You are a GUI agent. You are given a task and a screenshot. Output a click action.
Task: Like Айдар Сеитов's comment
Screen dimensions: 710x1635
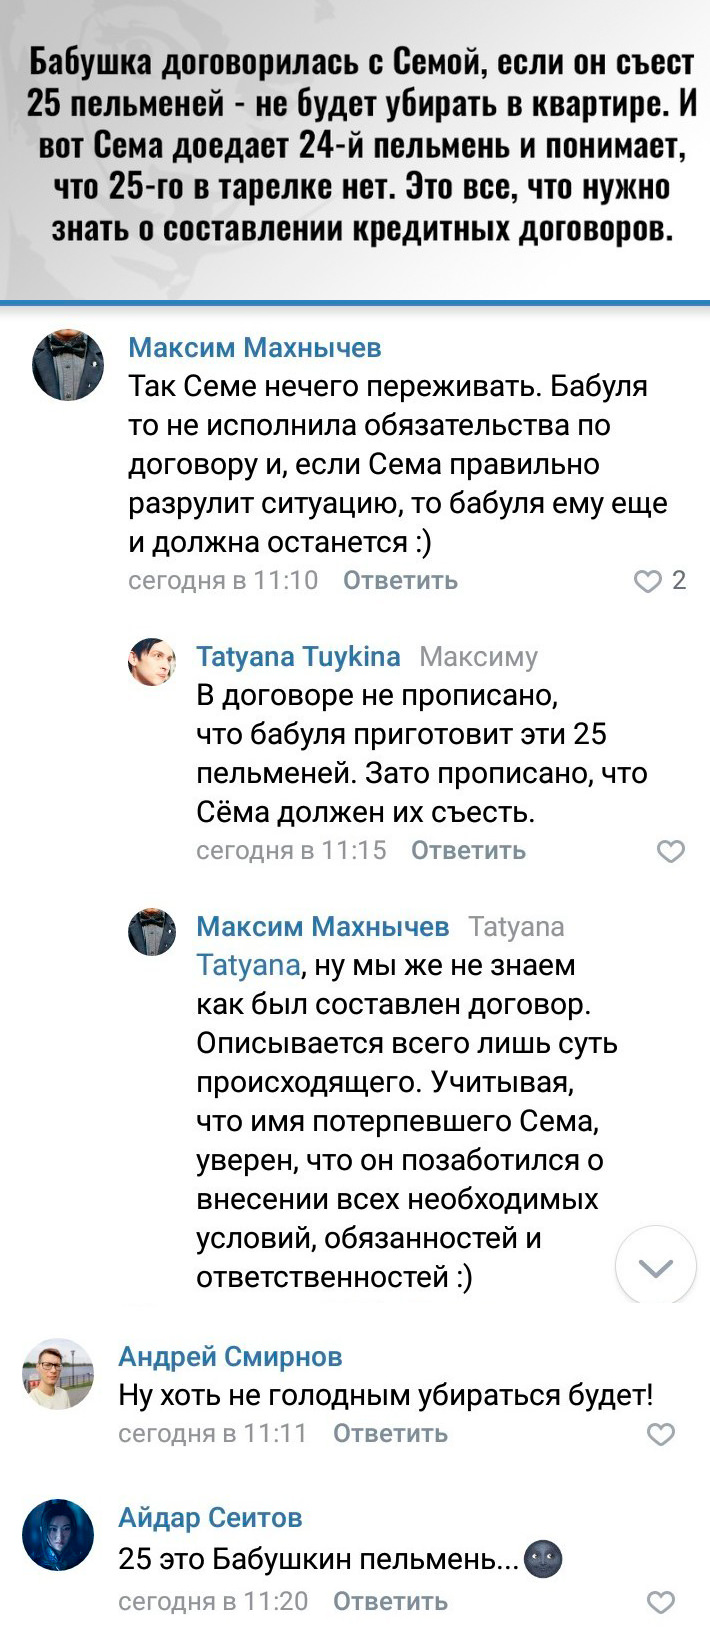(x=661, y=1602)
